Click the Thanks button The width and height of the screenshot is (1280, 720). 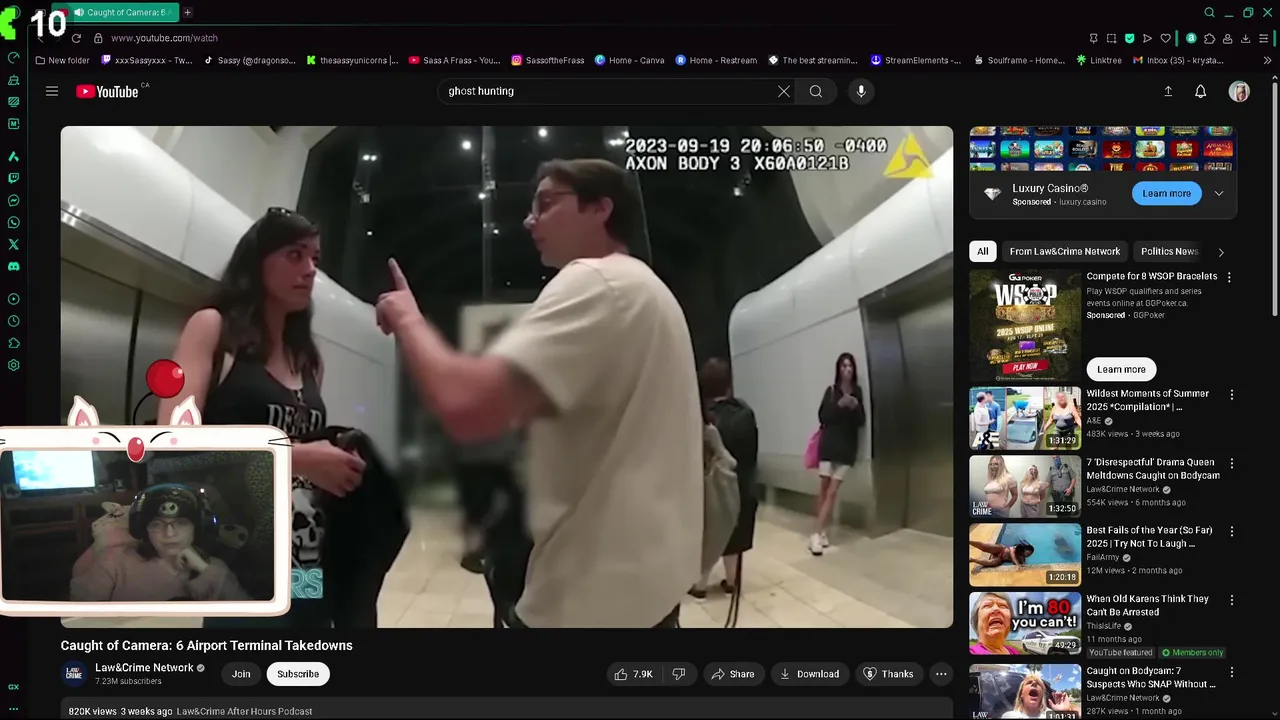(x=888, y=674)
